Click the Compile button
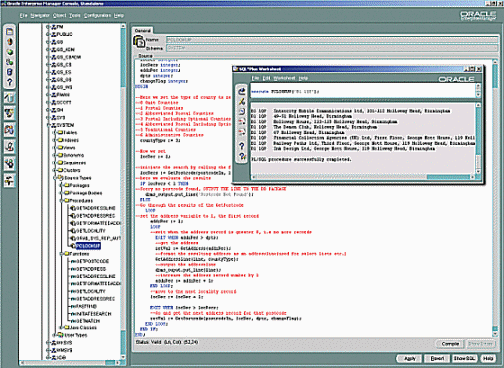The height and width of the screenshot is (368, 504). pos(450,344)
